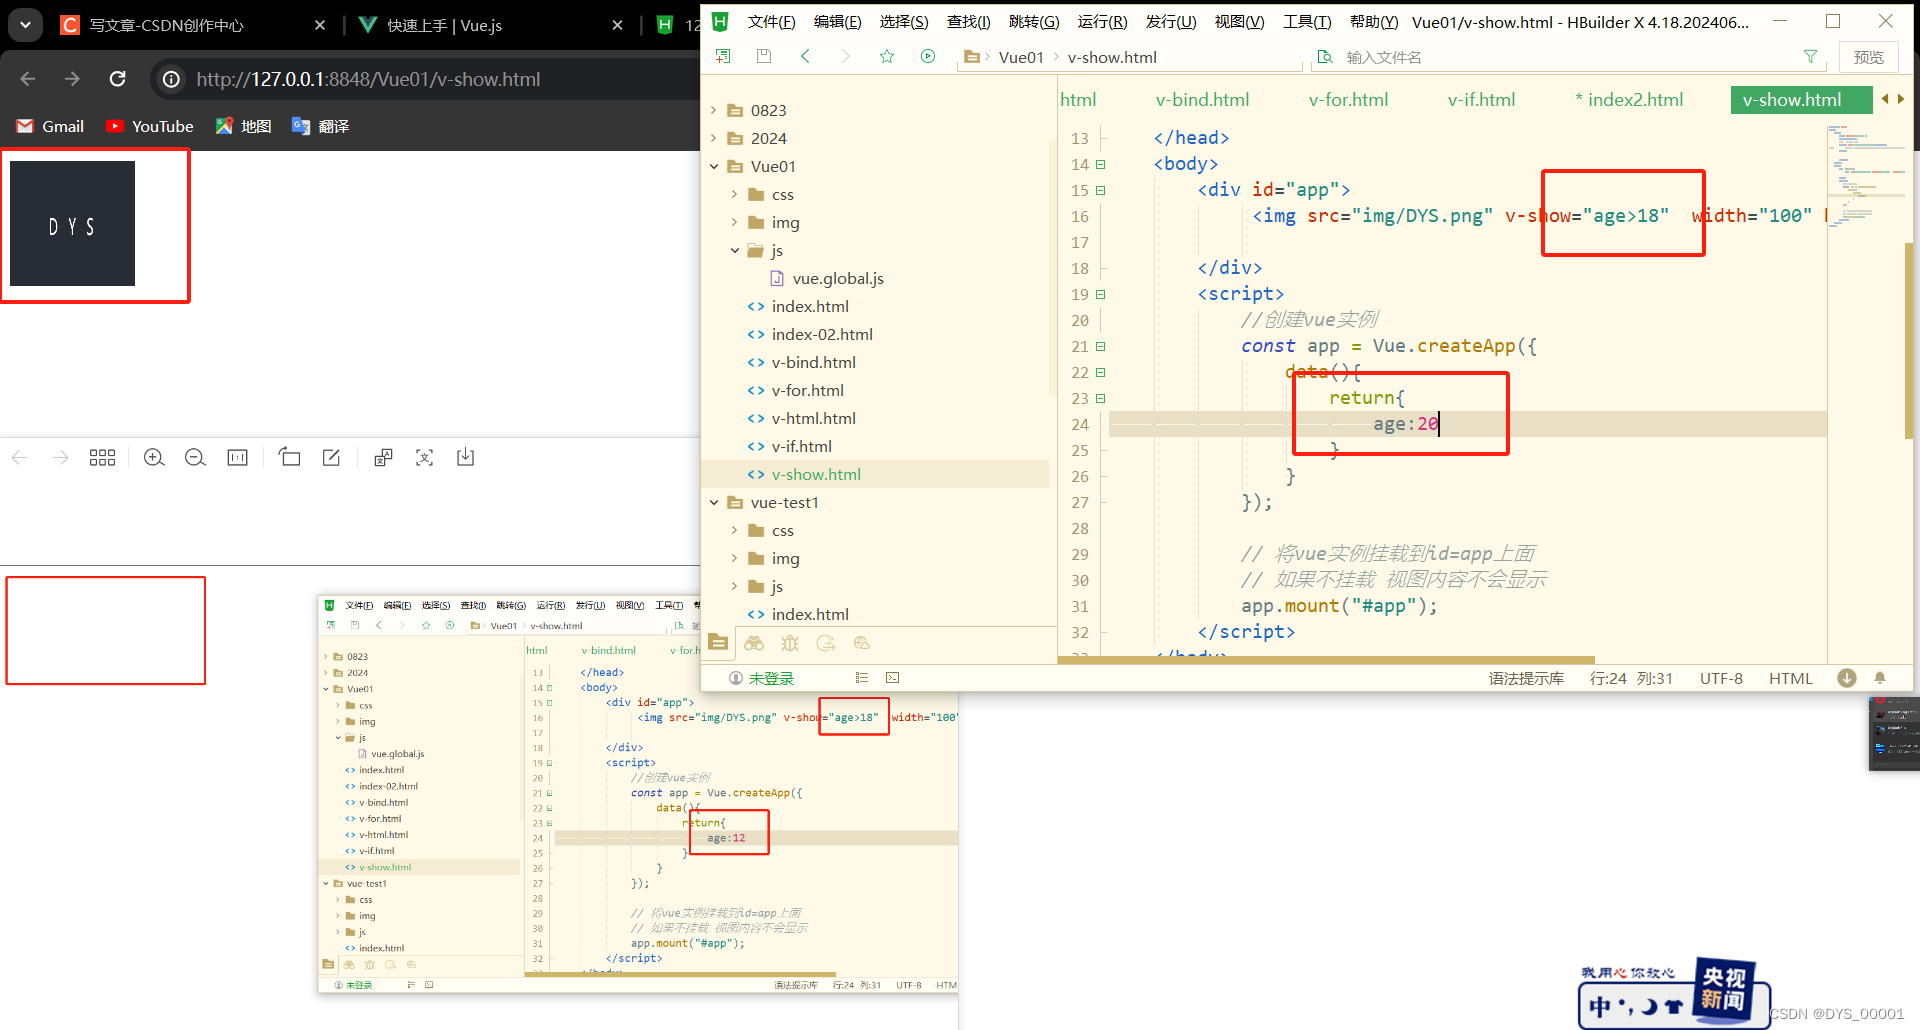Extract text with the OCR icon
The image size is (1920, 1030).
(424, 457)
